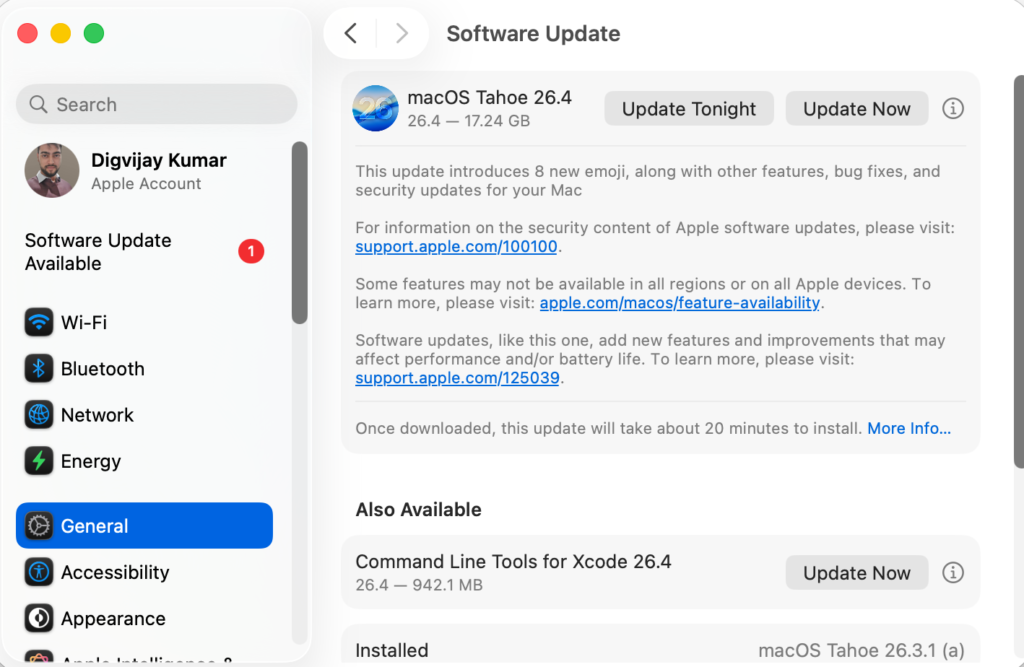
Task: Click the Network globe icon
Action: (39, 415)
